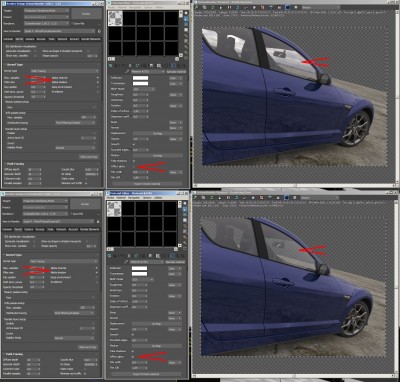Toggle Alpha shadows checkbox in the lower Render Setup

point(97,273)
